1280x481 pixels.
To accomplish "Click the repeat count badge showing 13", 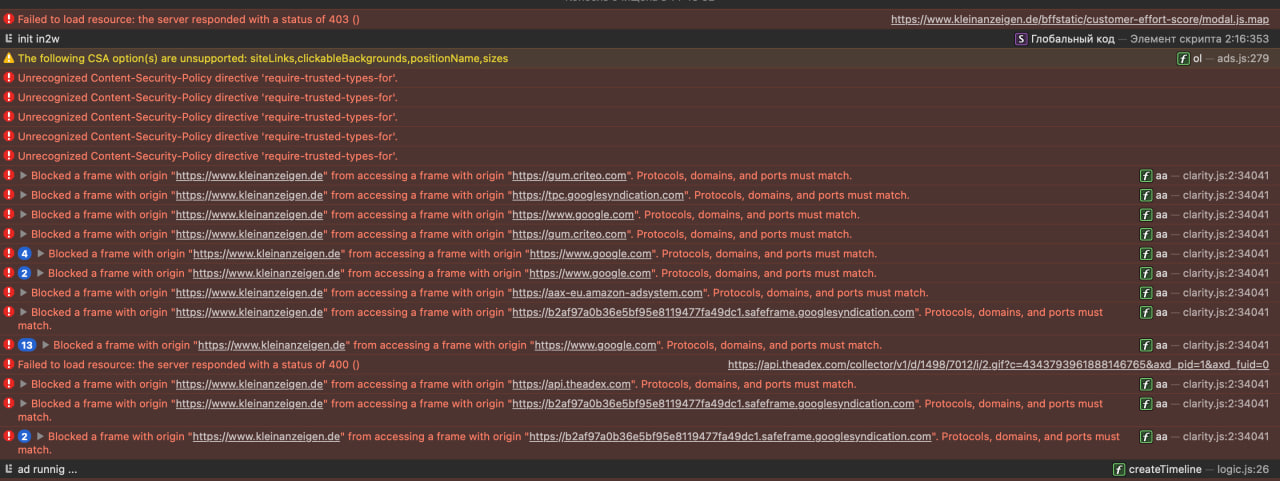I will (x=28, y=345).
